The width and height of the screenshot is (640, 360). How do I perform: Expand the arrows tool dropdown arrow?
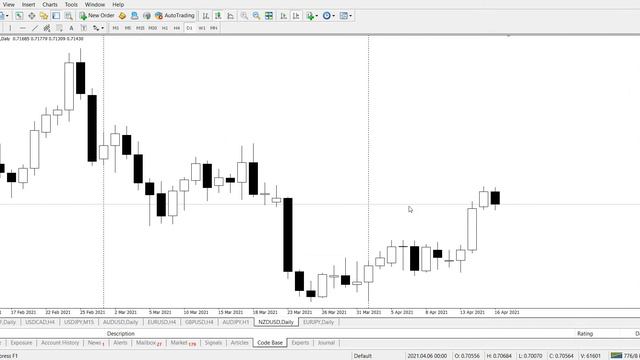(x=102, y=28)
